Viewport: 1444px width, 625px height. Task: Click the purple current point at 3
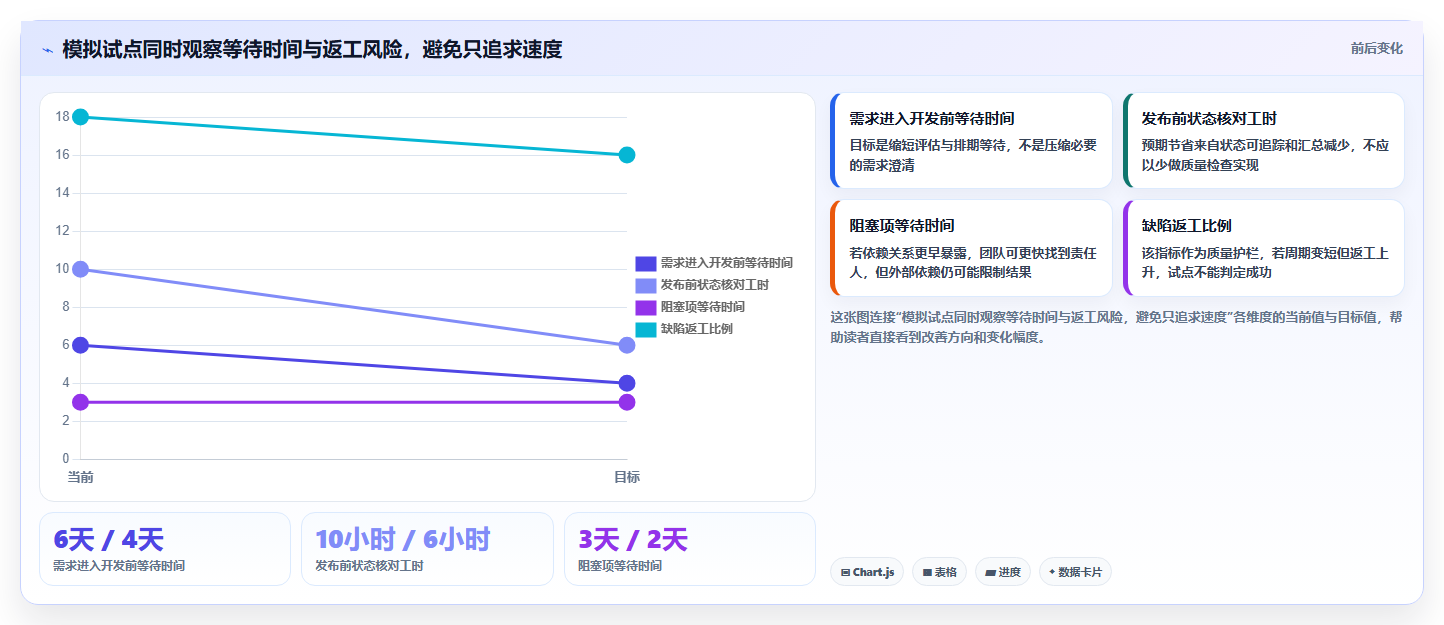81,402
